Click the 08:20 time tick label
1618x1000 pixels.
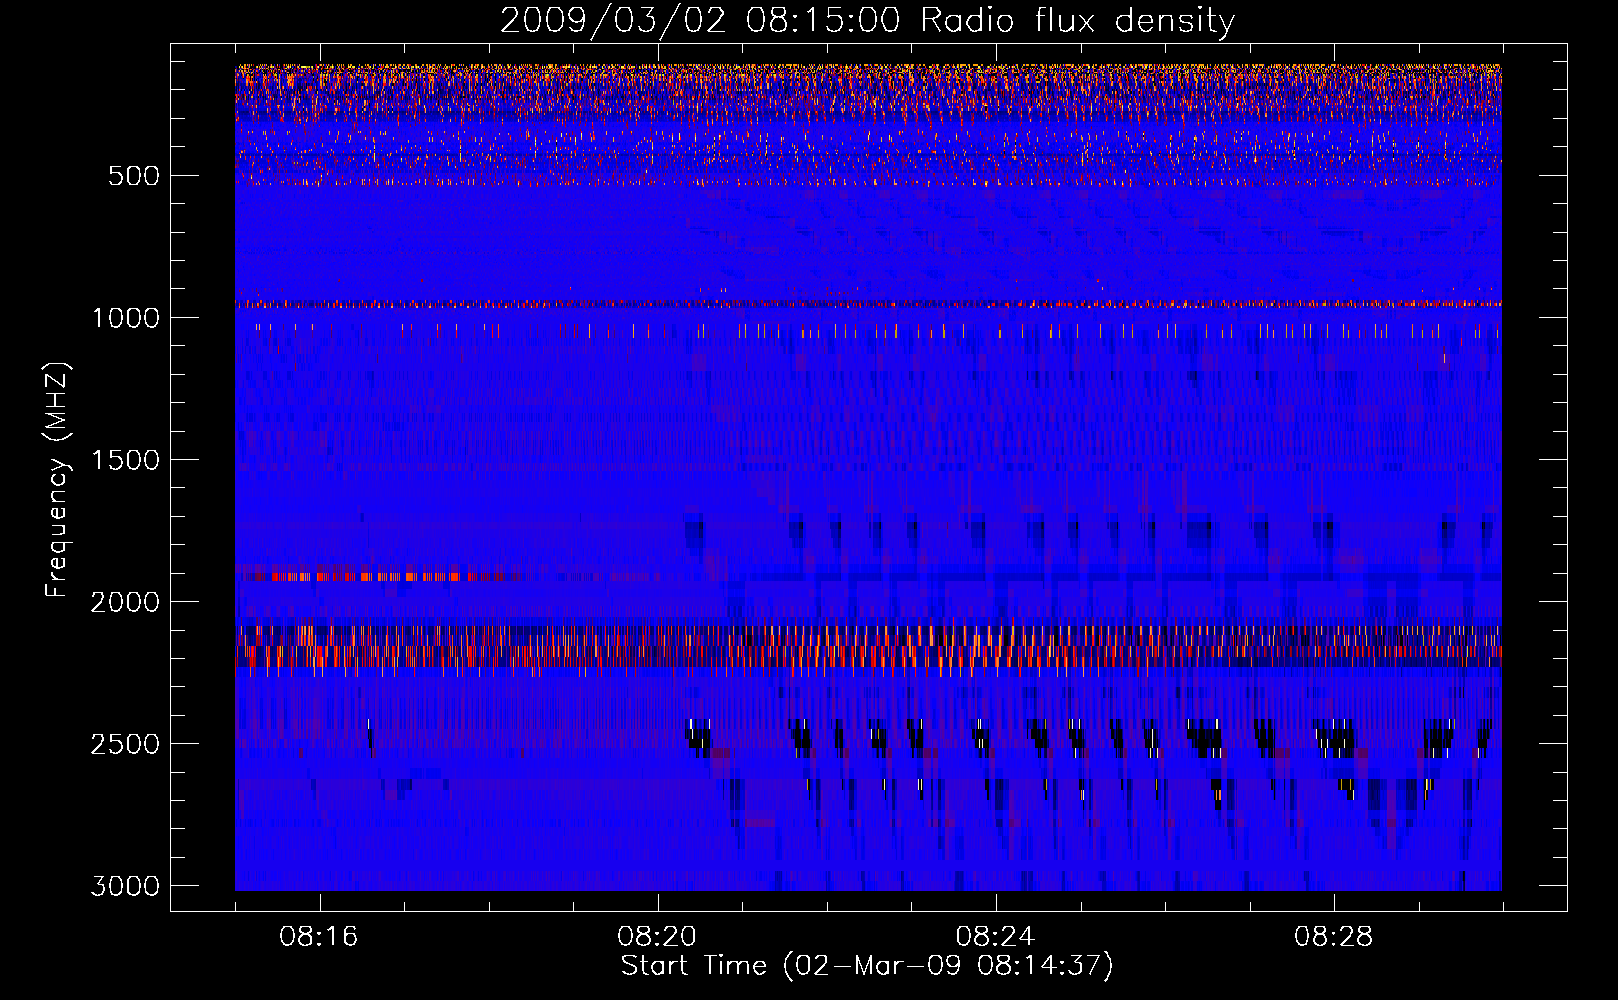click(657, 937)
